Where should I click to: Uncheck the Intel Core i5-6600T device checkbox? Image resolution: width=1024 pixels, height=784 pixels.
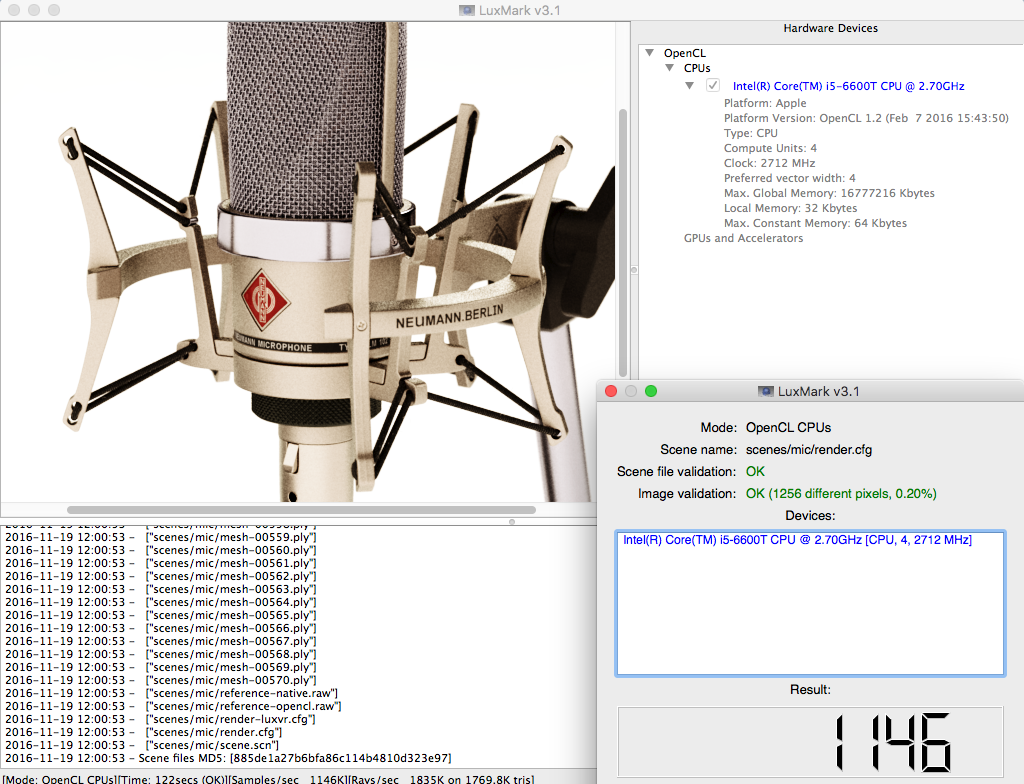(713, 86)
